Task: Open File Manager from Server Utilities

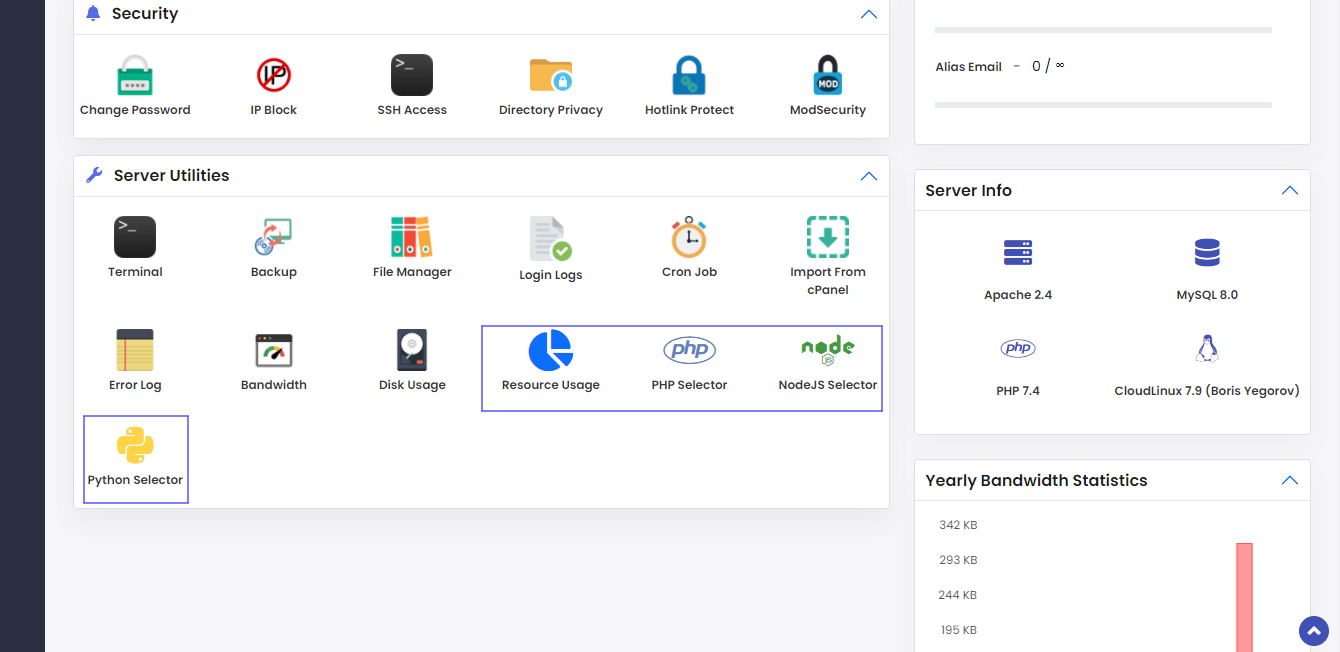Action: [411, 238]
